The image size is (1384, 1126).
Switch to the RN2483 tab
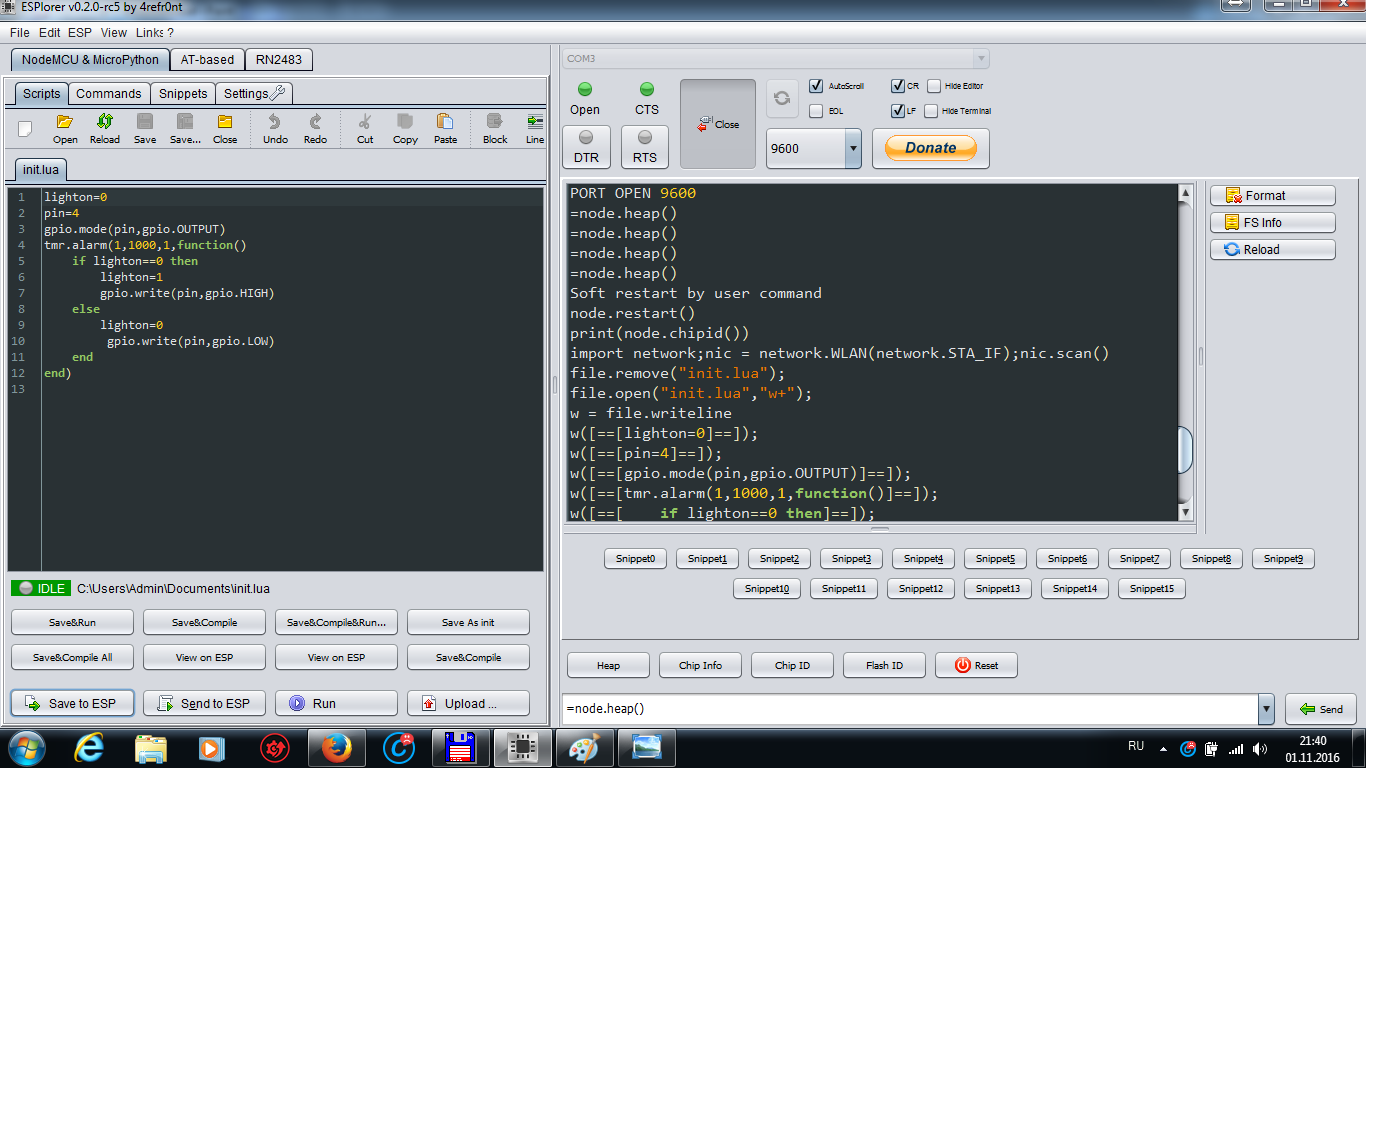279,60
